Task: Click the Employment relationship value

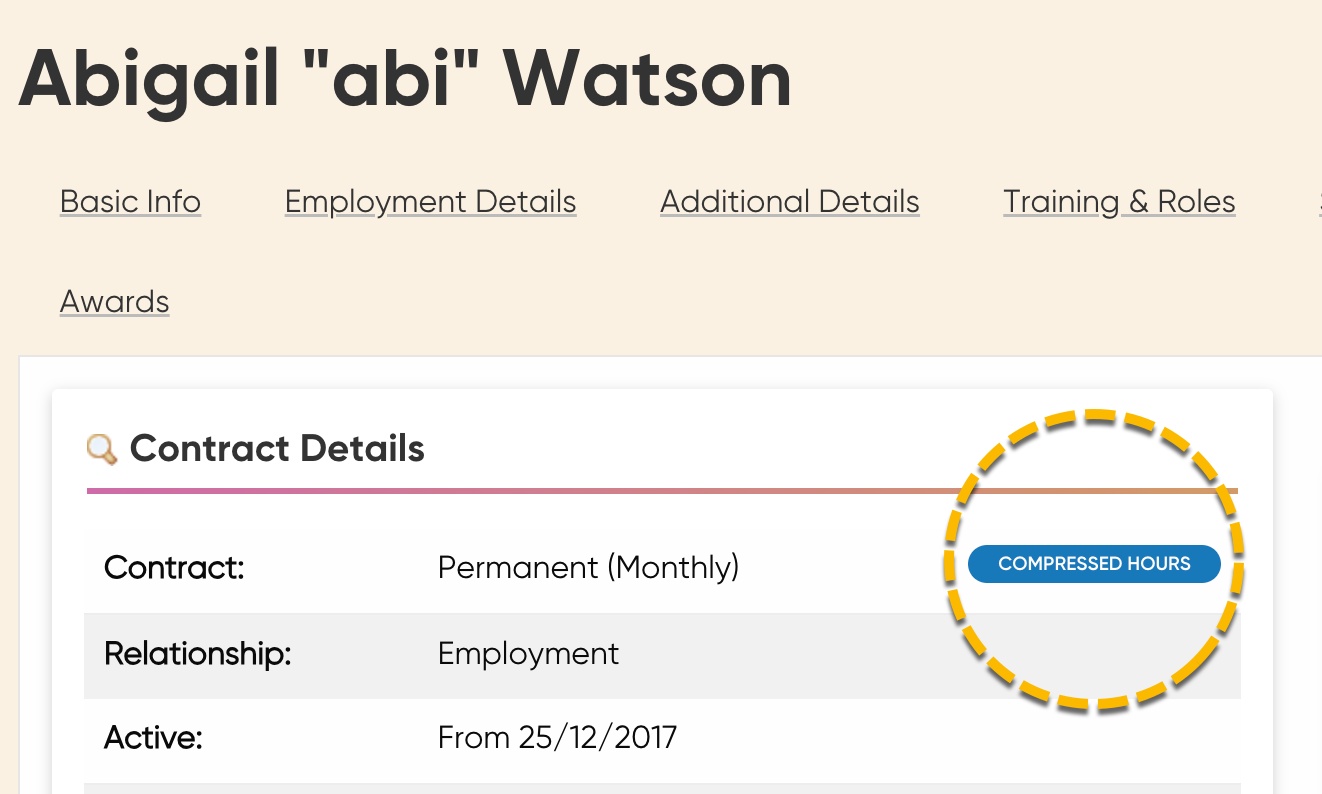Action: pos(528,654)
